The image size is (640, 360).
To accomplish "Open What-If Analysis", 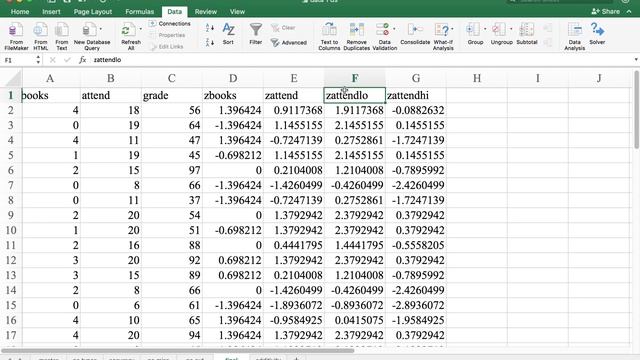I will click(443, 36).
